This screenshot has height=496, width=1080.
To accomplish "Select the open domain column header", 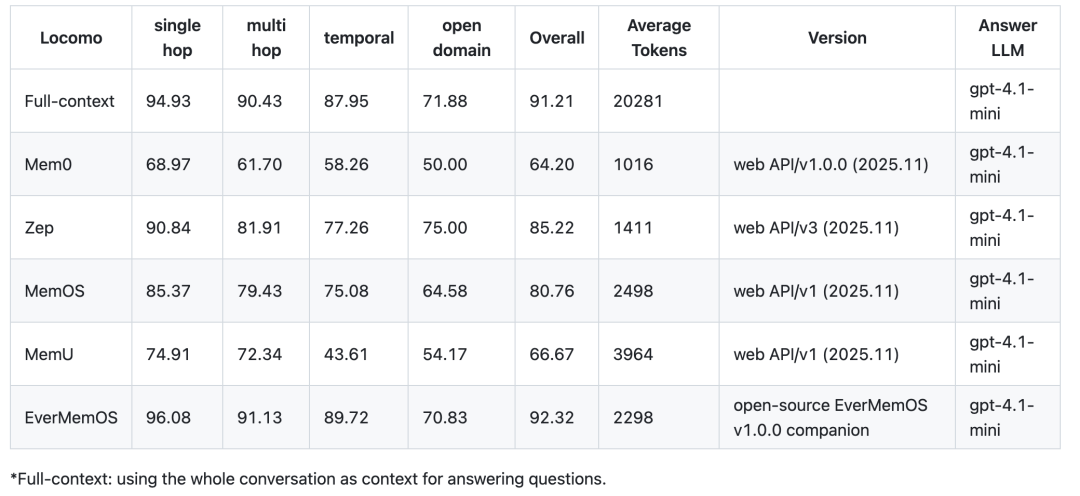I will pyautogui.click(x=461, y=38).
